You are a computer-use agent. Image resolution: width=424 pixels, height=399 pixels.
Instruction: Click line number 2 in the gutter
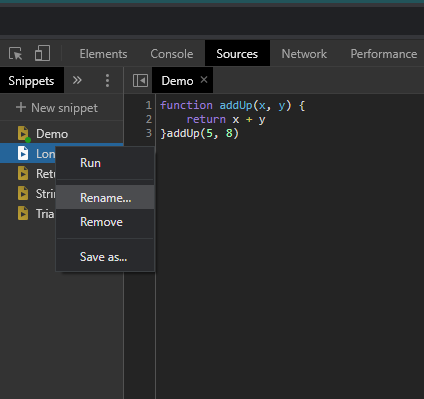149,119
